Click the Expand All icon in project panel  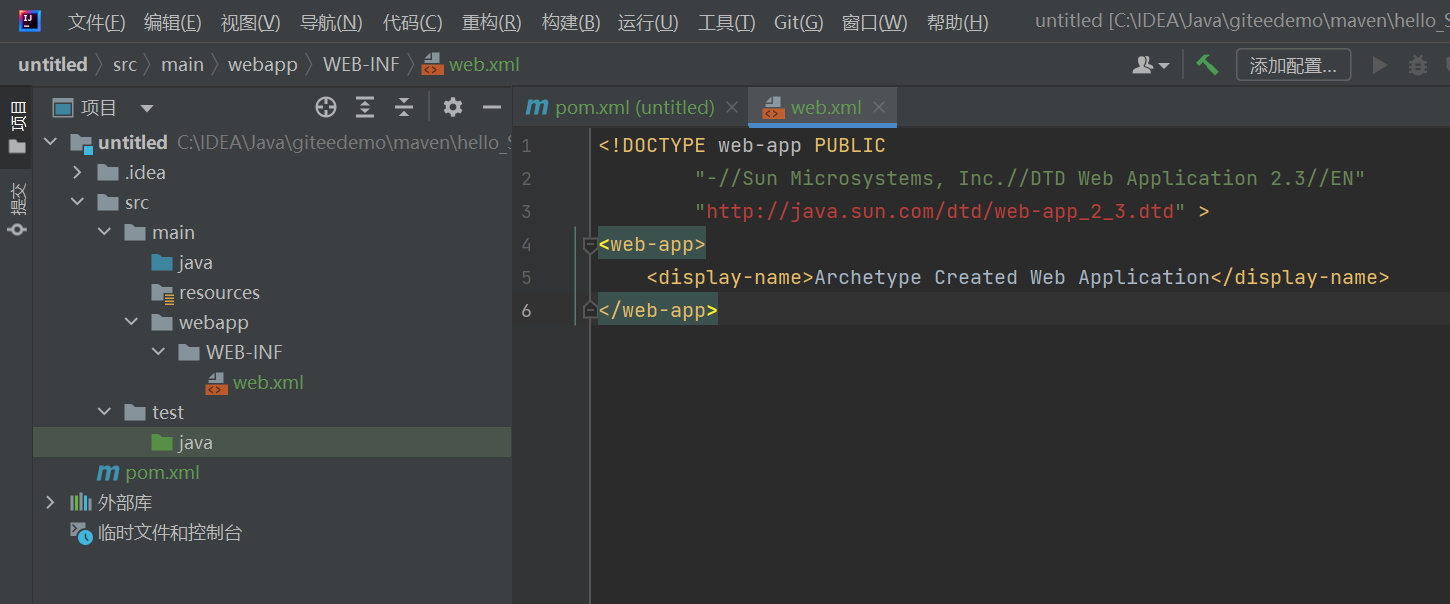coord(365,108)
